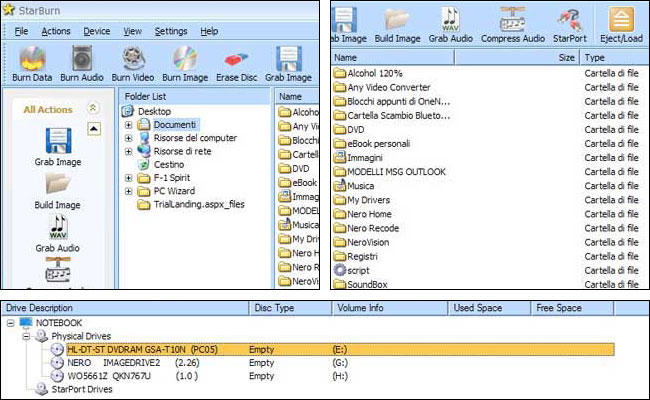Launch the Burn Image tool

coord(185,62)
